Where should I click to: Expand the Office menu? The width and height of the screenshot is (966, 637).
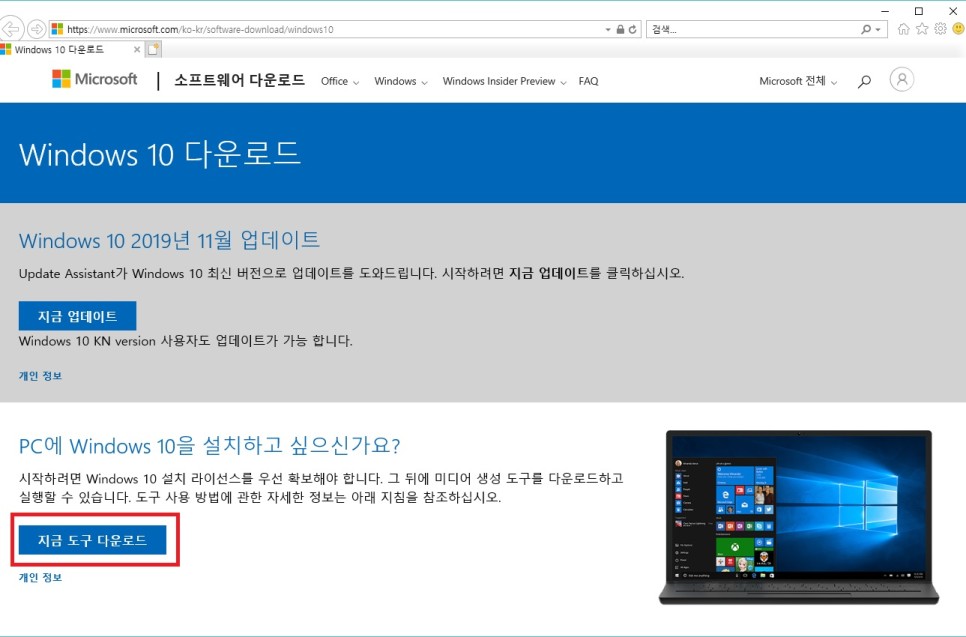[339, 81]
